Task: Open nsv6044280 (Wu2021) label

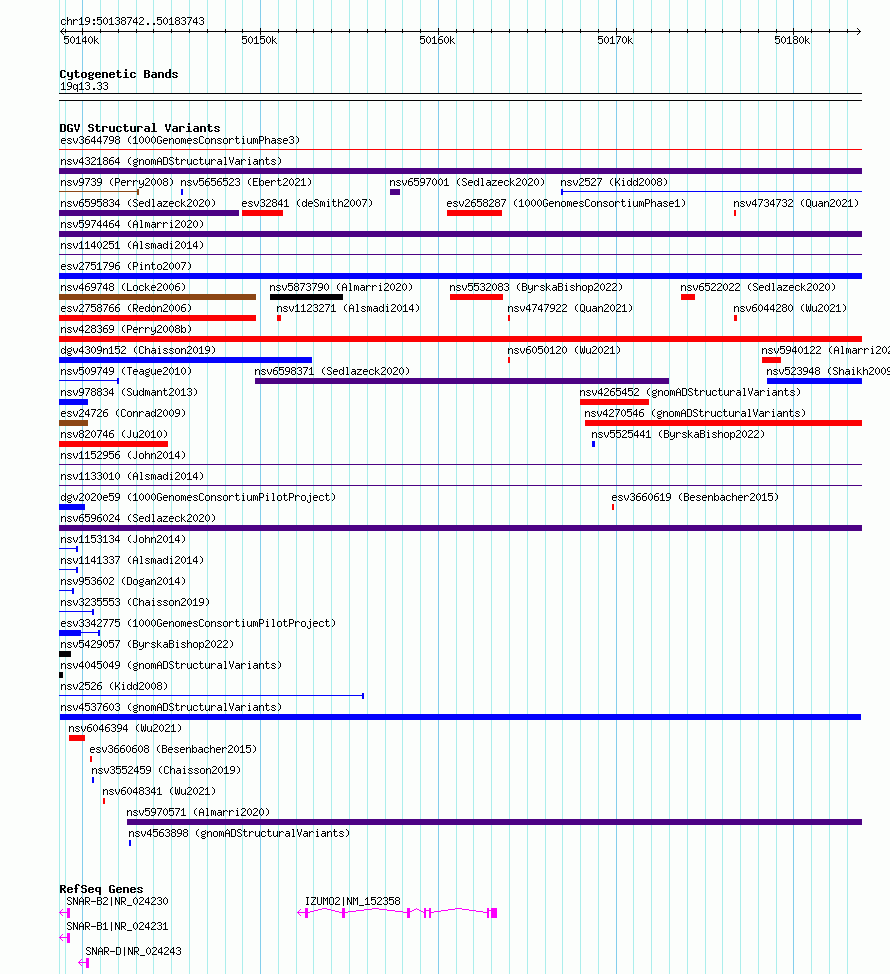Action: click(x=790, y=308)
